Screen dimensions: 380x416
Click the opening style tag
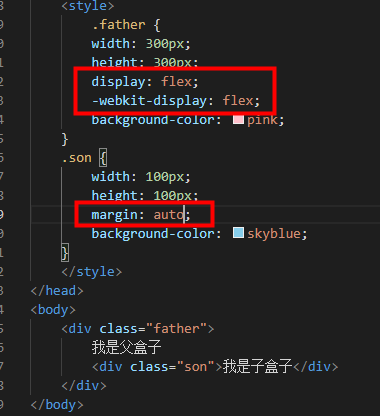[x=88, y=6]
